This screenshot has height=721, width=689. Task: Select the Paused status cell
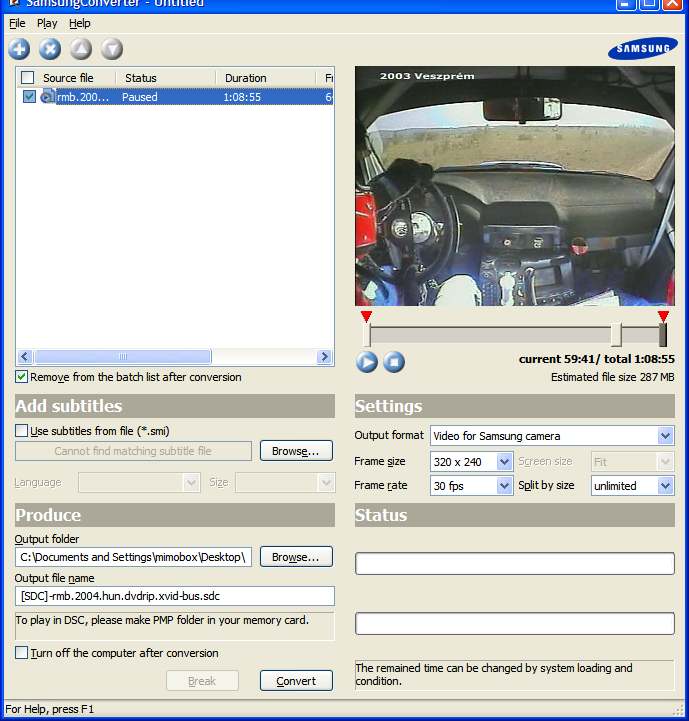click(x=139, y=97)
